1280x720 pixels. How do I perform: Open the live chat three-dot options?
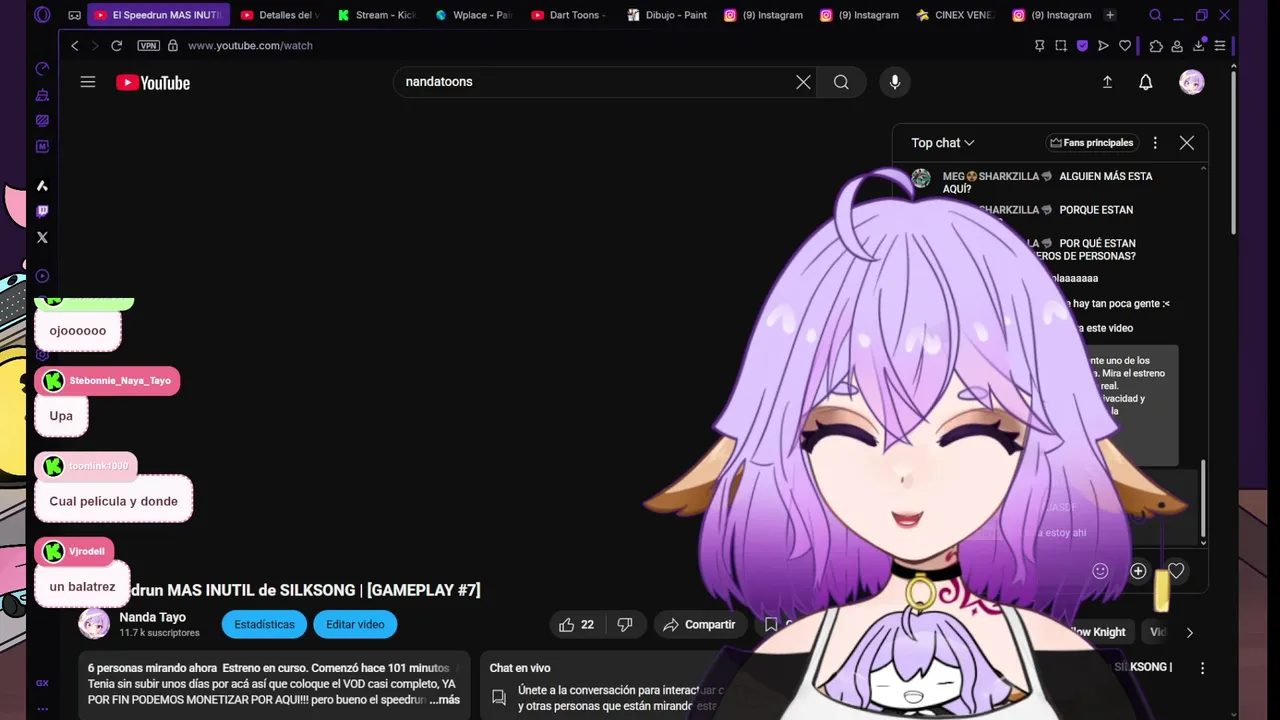click(1155, 143)
